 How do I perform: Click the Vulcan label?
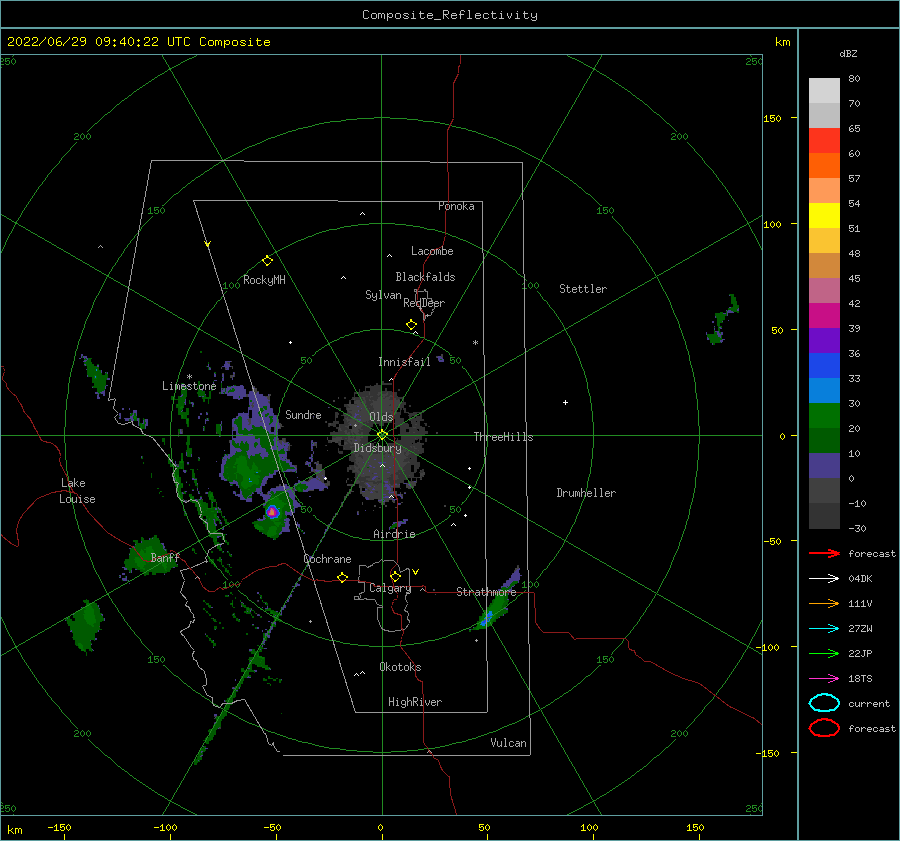pos(508,743)
